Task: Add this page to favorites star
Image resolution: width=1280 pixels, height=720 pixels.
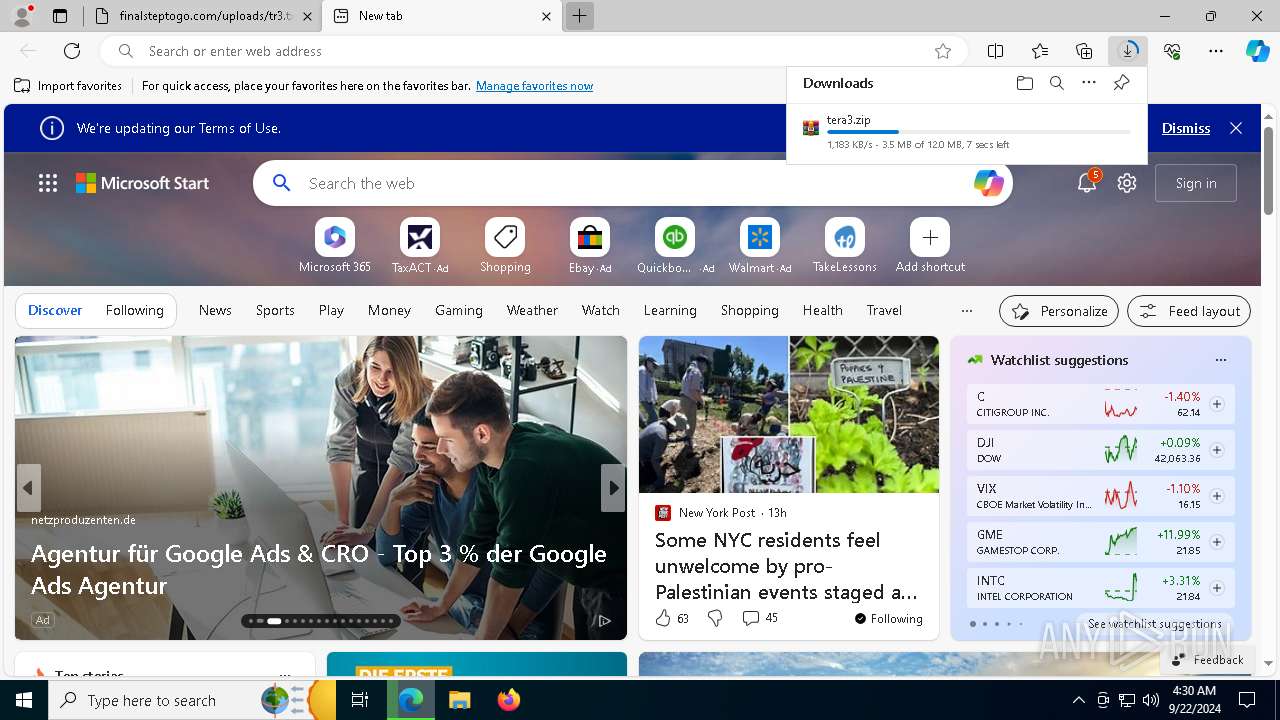Action: 943,51
